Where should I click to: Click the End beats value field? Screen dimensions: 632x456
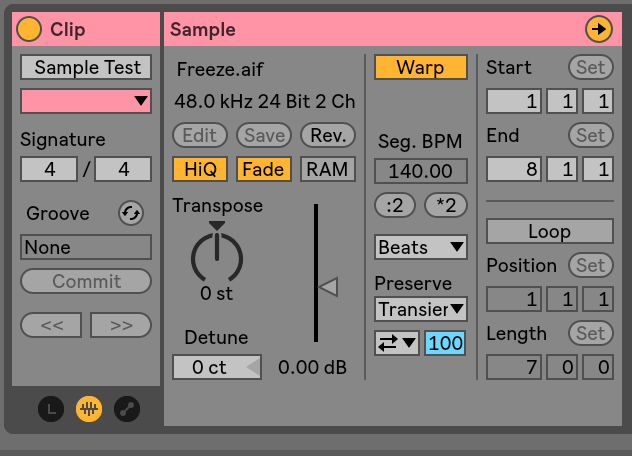click(562, 169)
